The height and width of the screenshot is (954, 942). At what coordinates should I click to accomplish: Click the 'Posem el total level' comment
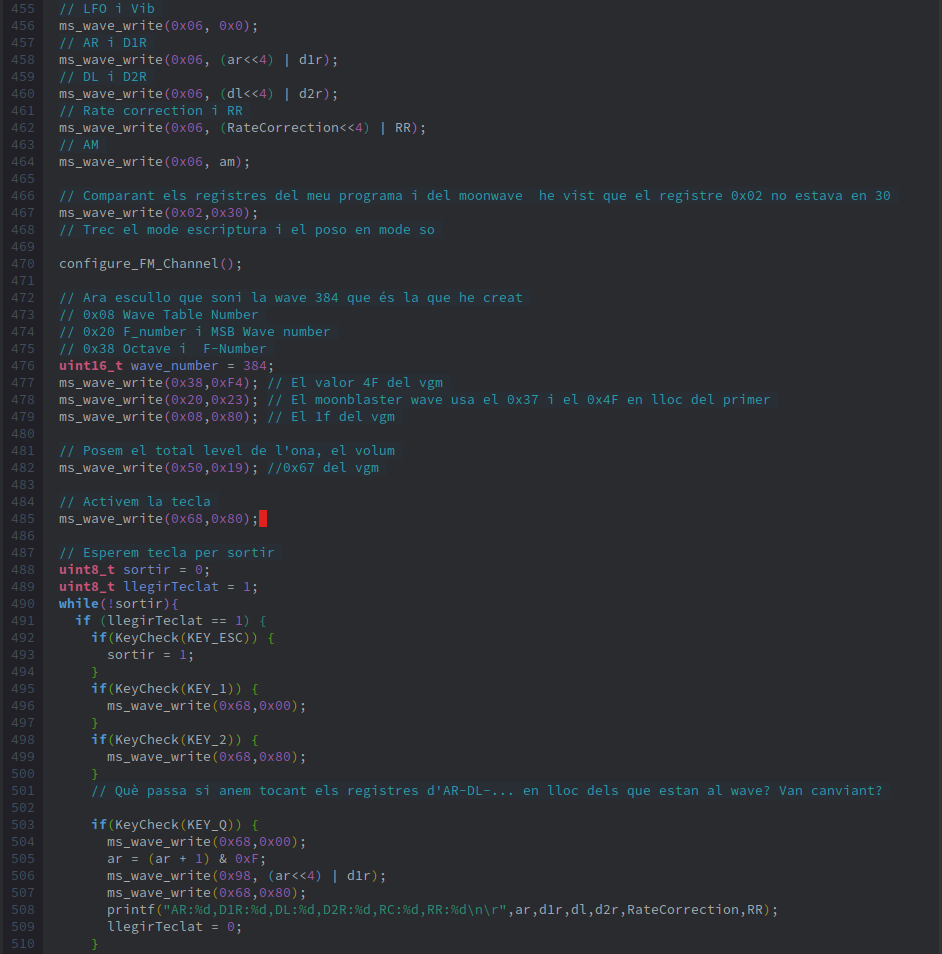(227, 451)
